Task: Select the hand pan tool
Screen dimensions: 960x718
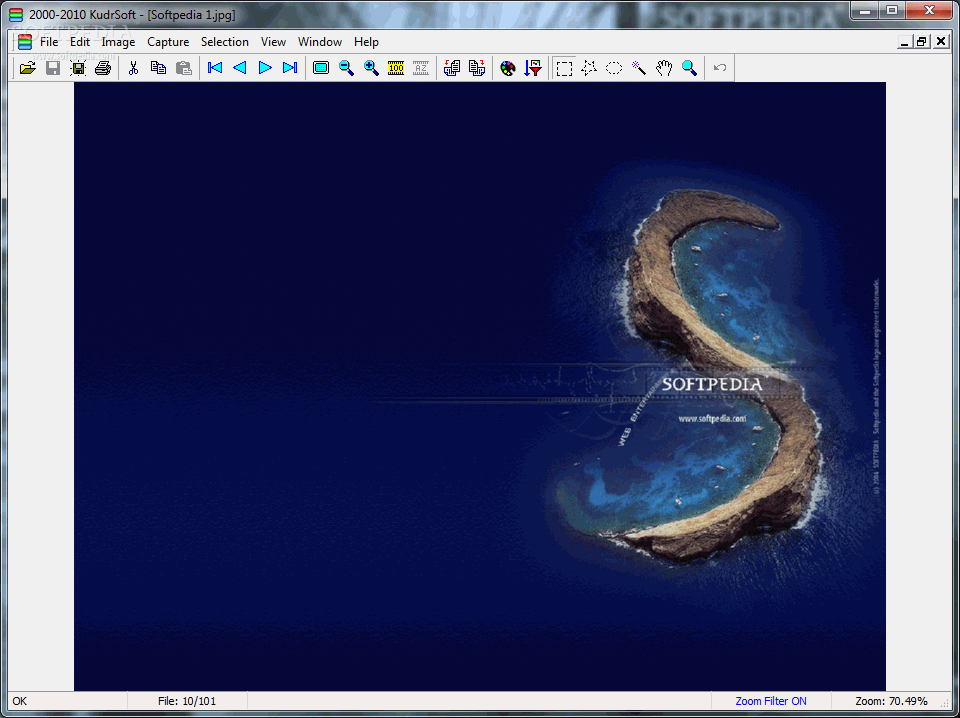Action: 664,68
